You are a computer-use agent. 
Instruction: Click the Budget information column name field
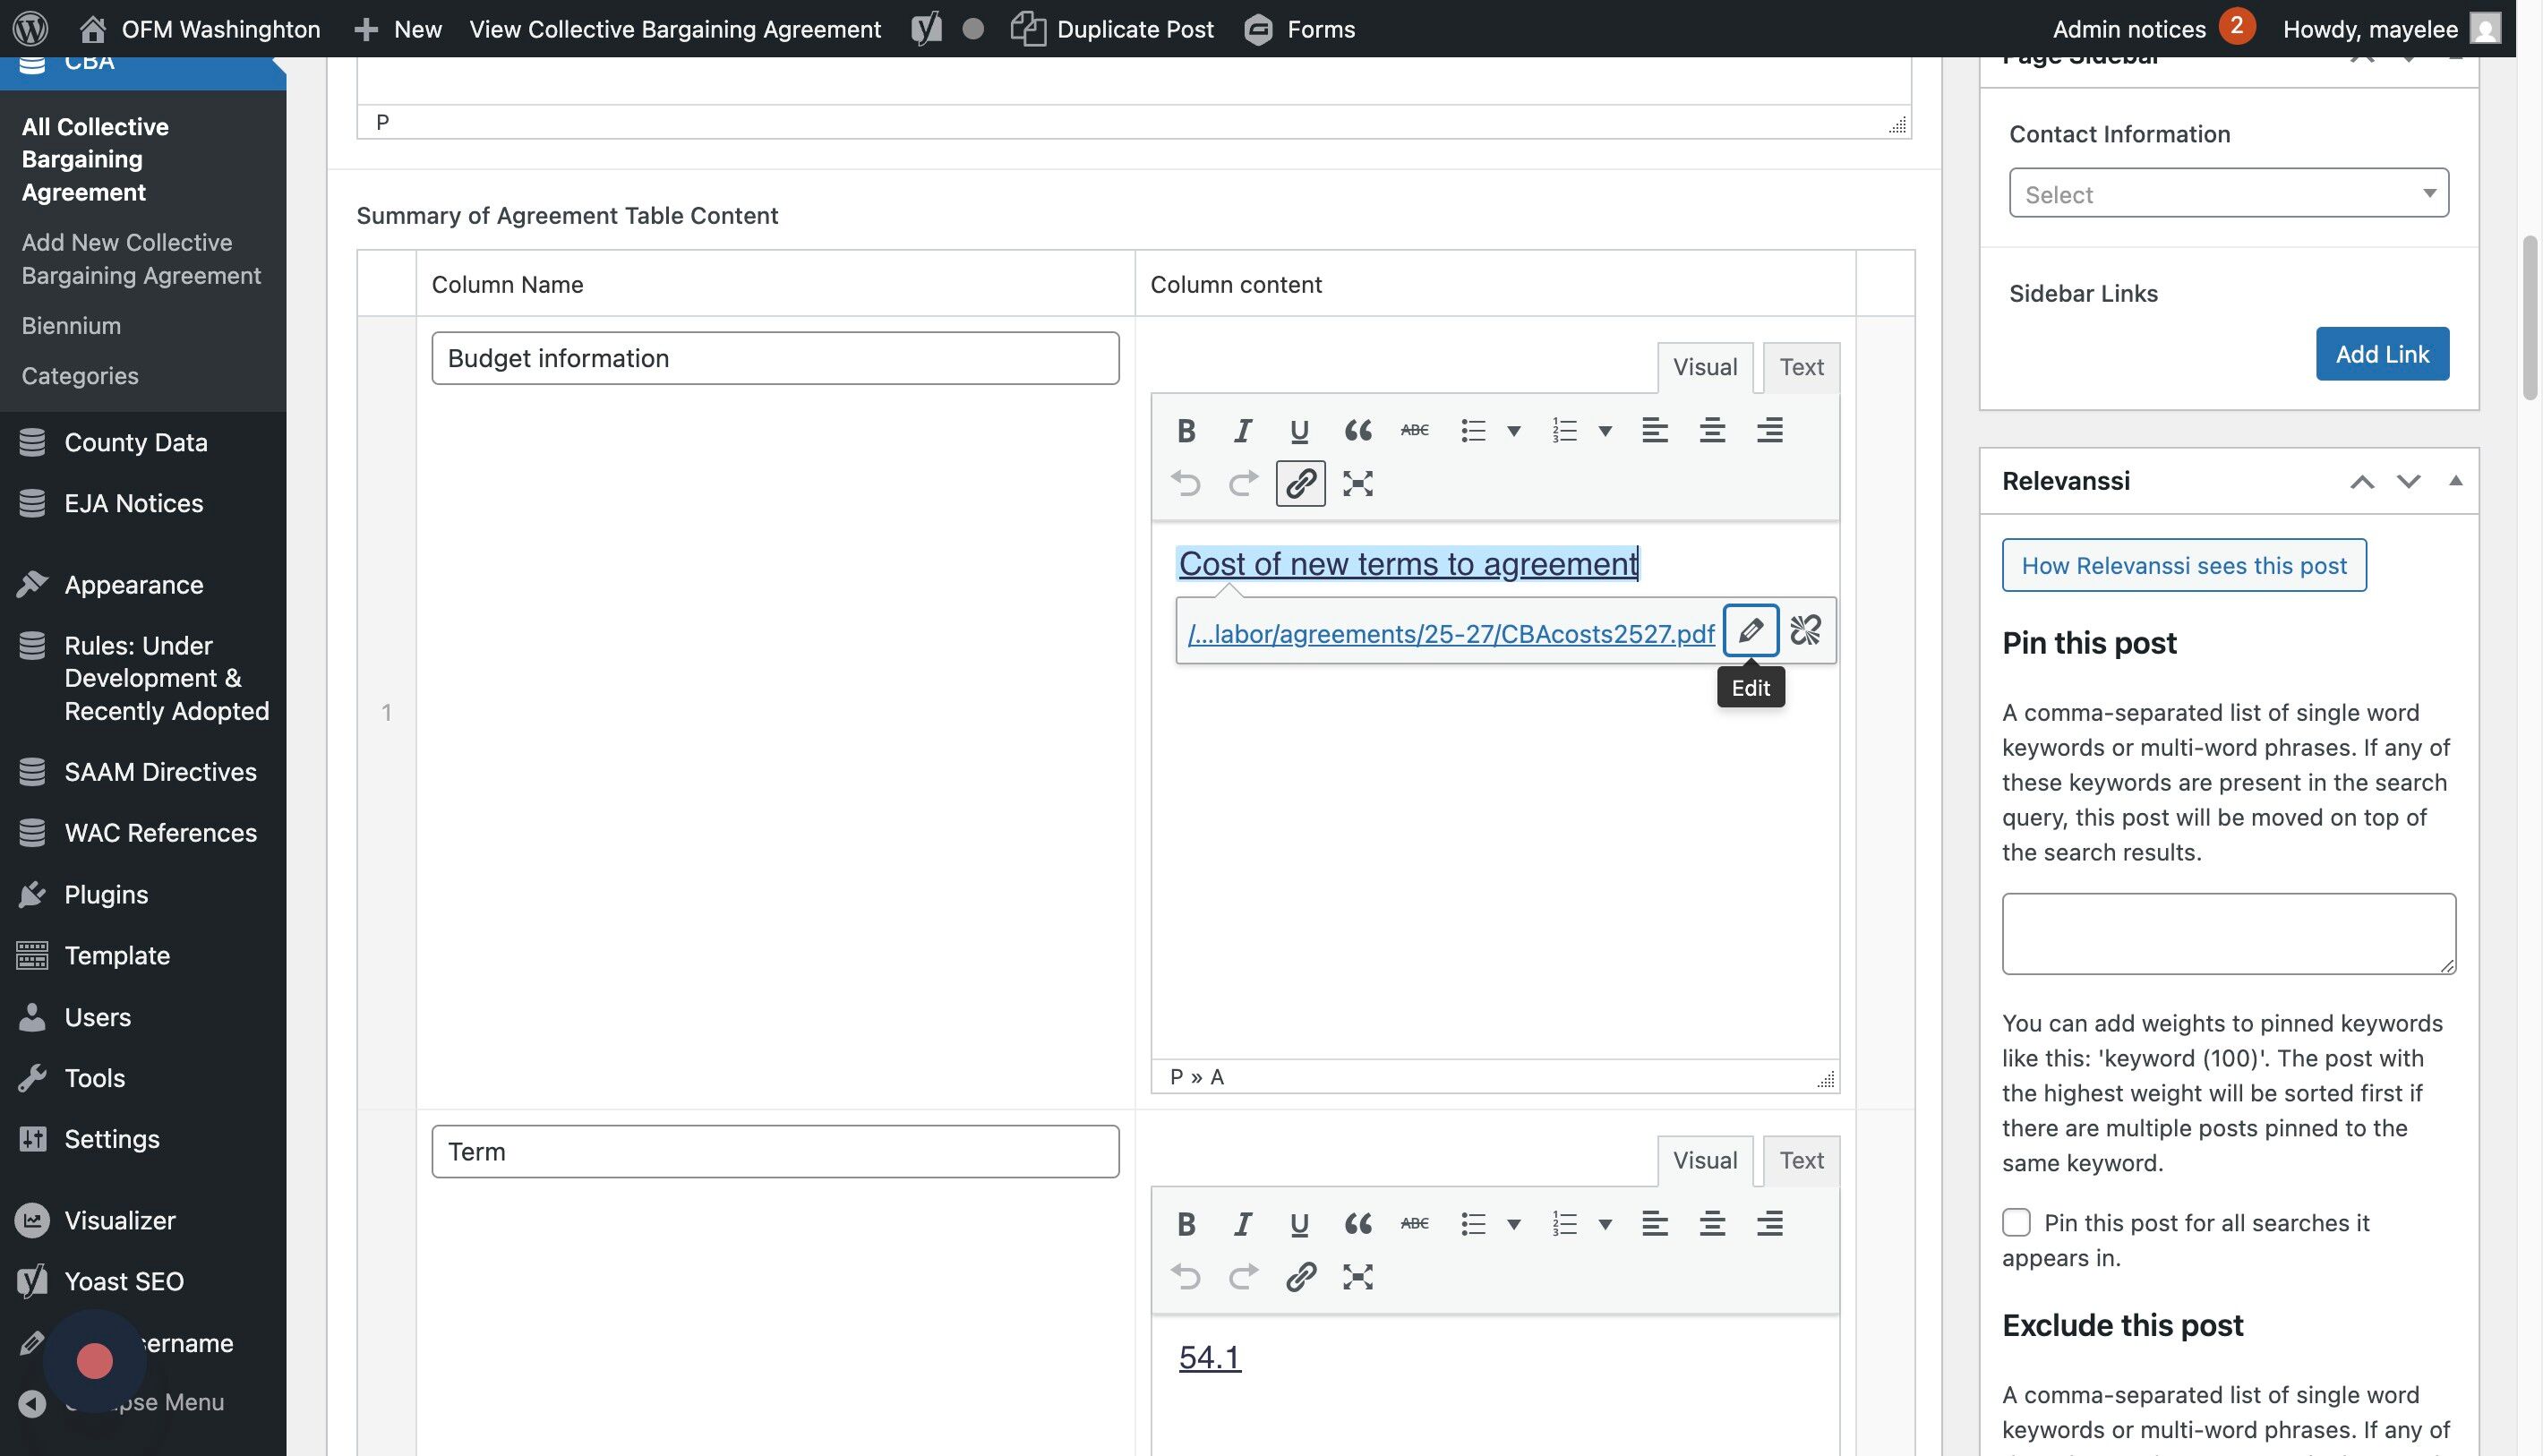[775, 358]
